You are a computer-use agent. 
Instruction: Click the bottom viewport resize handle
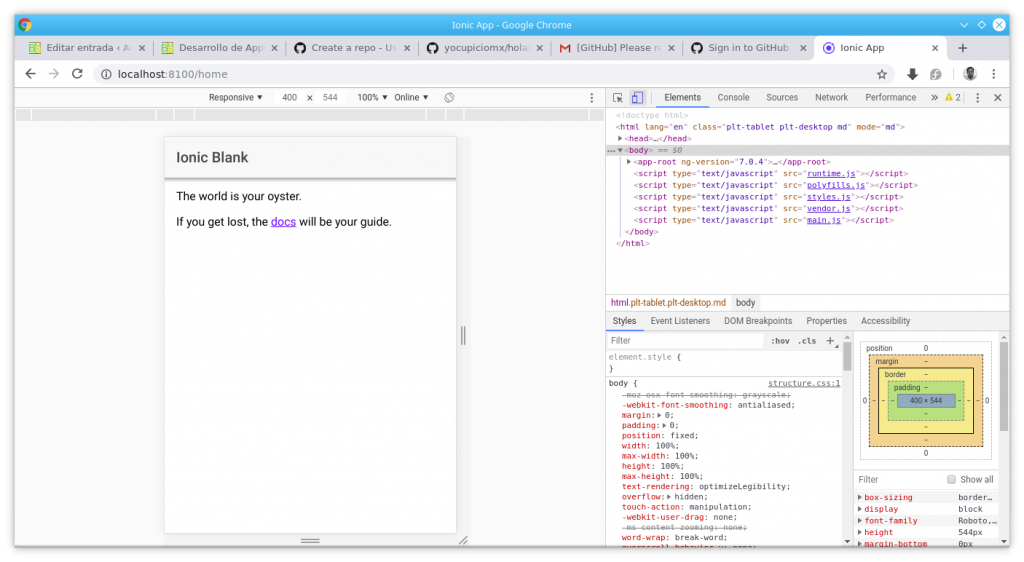tap(310, 540)
